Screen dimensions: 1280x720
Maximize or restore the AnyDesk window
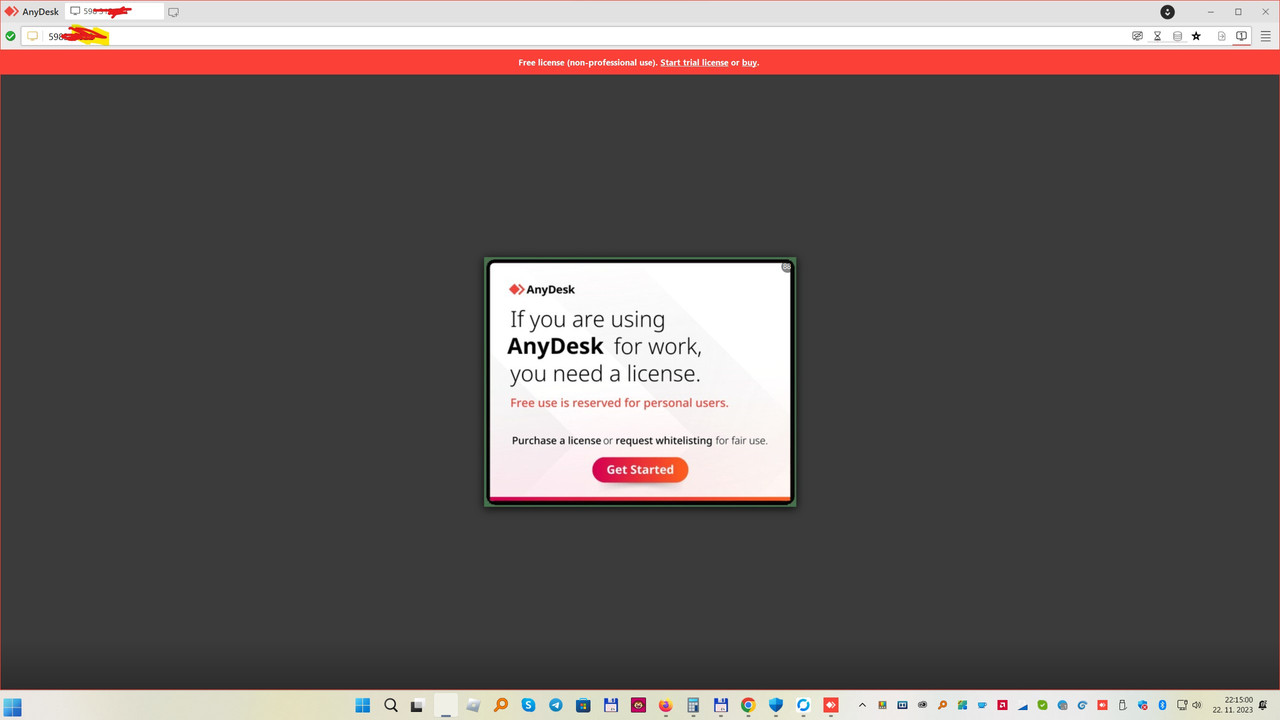(x=1238, y=12)
